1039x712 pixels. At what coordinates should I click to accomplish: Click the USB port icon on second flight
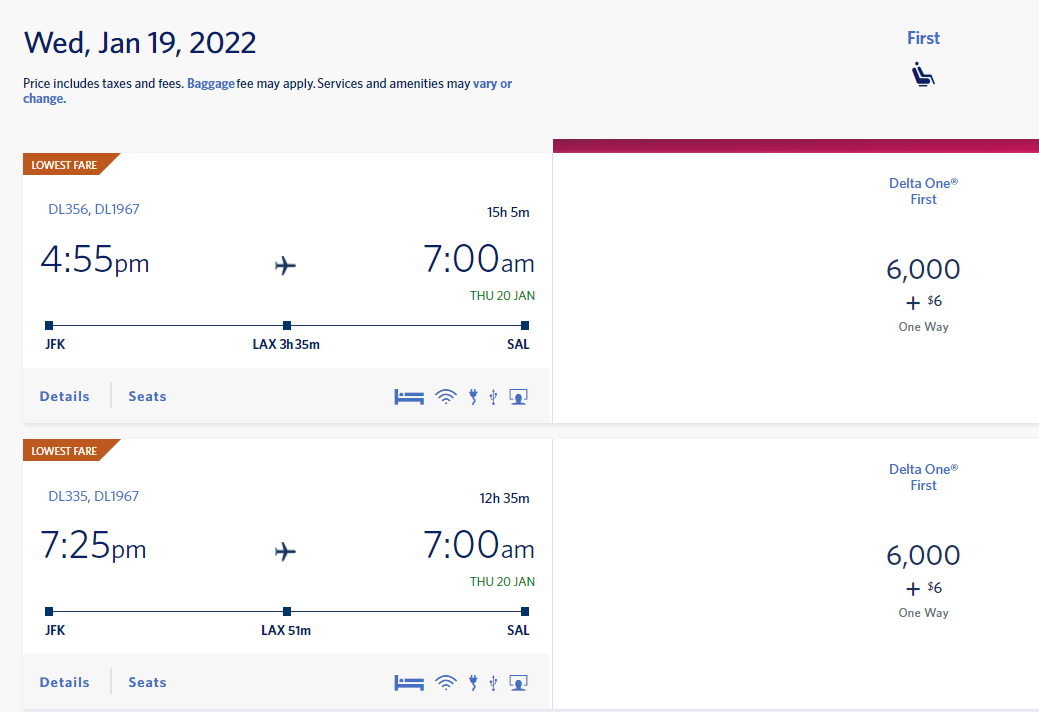(493, 683)
